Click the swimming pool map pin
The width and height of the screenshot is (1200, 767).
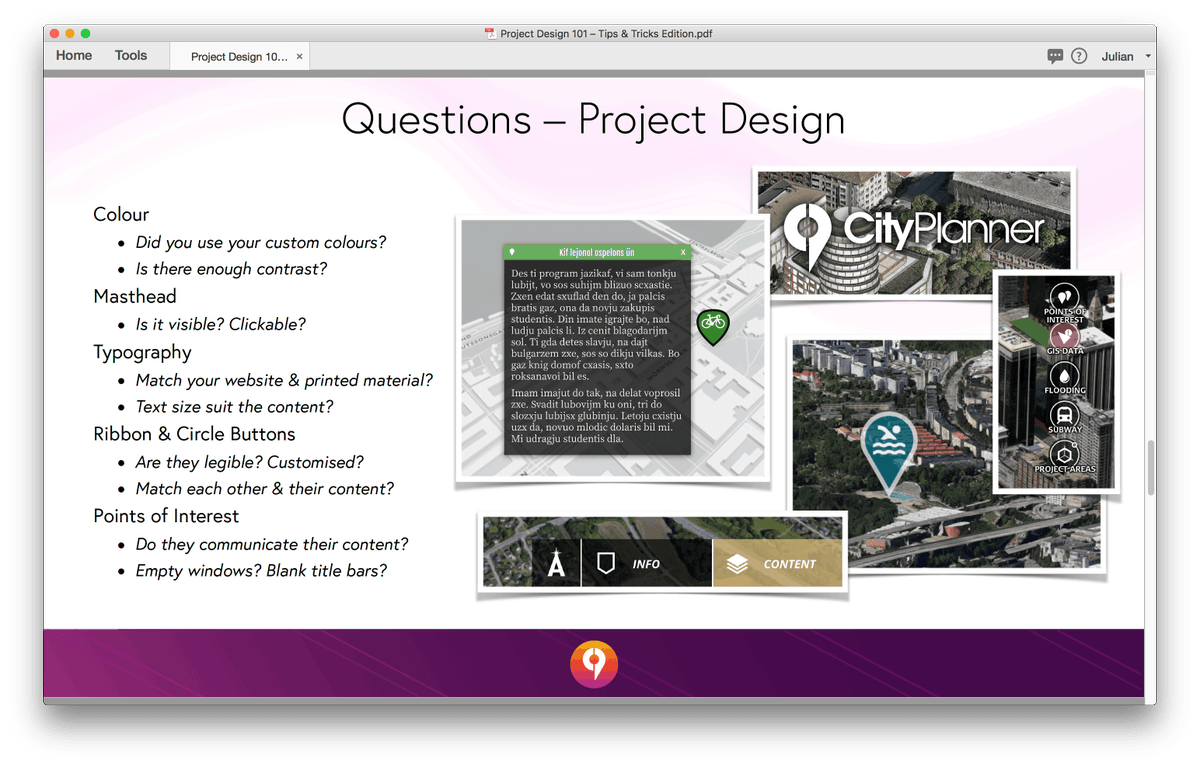tap(888, 452)
